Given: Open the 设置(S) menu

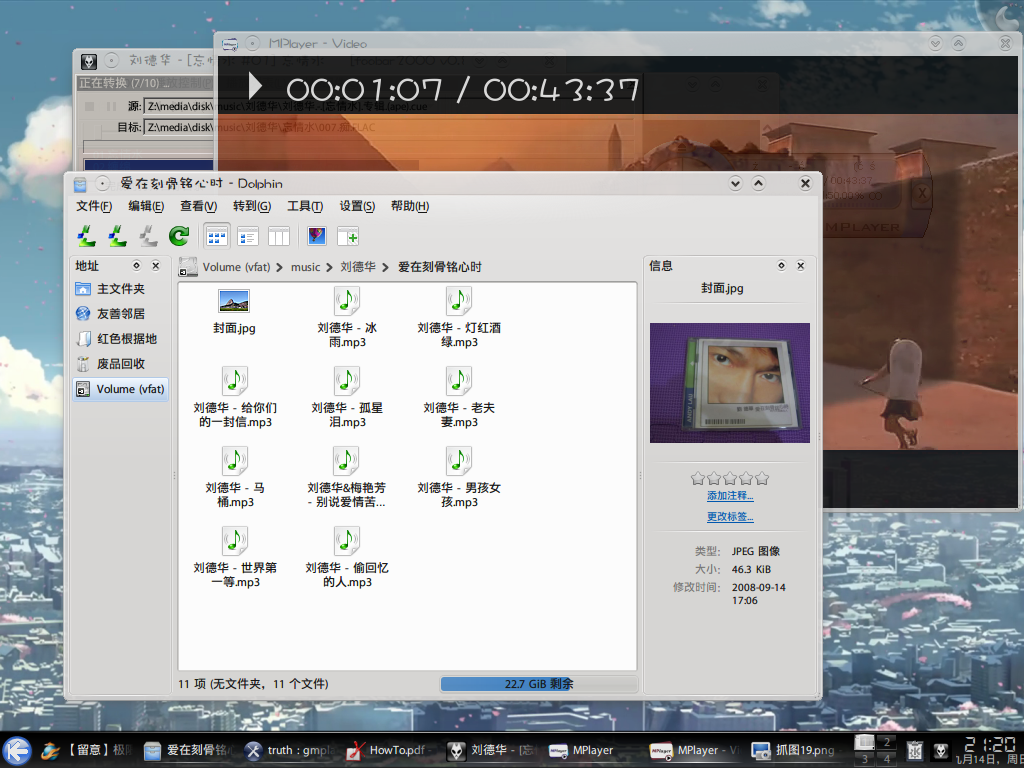Looking at the screenshot, I should [357, 206].
